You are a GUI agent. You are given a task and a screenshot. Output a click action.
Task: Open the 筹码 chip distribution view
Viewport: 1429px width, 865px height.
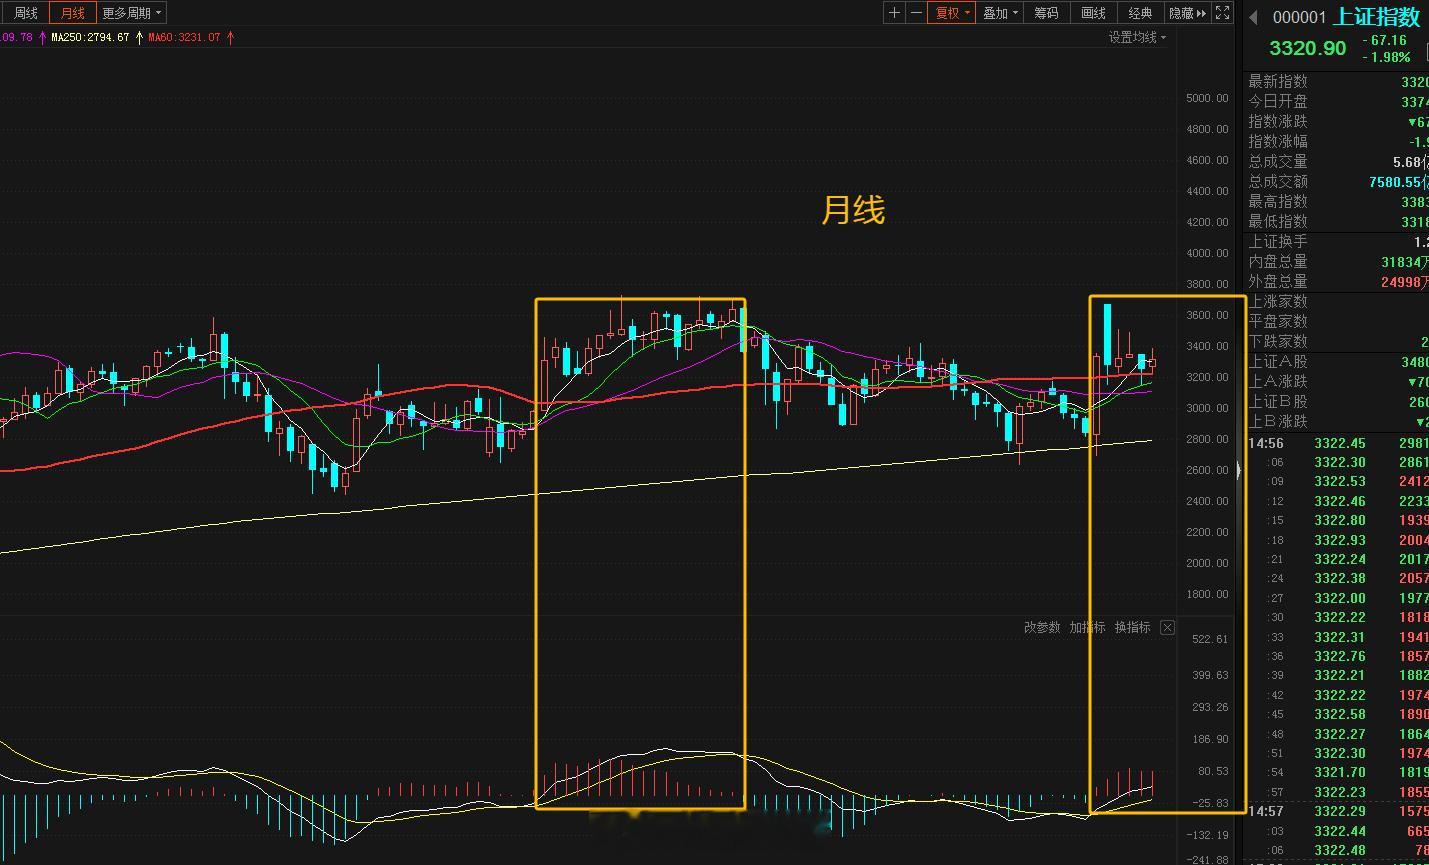click(1046, 13)
